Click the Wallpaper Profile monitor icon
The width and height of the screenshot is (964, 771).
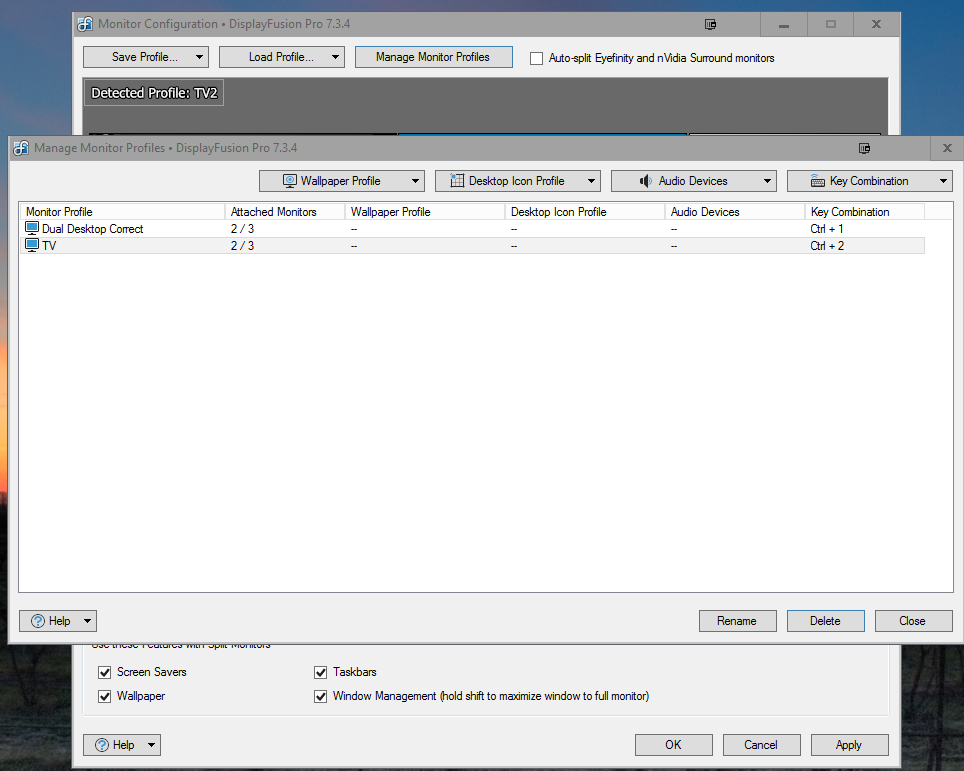pyautogui.click(x=290, y=181)
